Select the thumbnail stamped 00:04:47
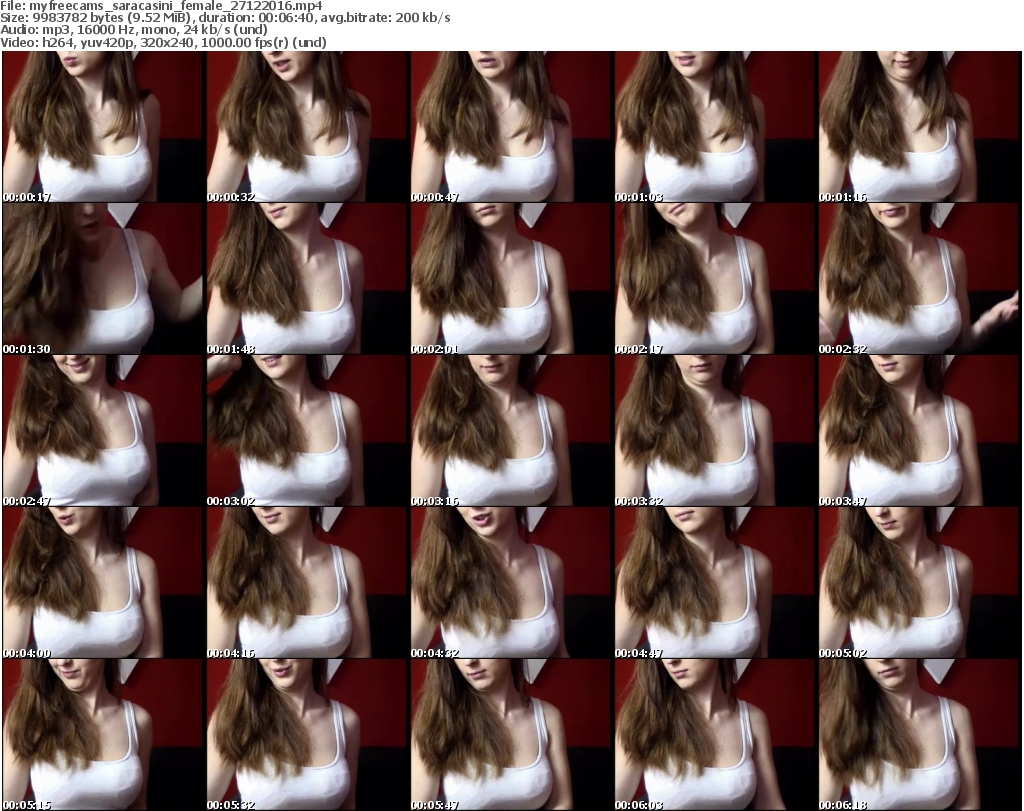Image resolution: width=1024 pixels, height=811 pixels. [714, 583]
